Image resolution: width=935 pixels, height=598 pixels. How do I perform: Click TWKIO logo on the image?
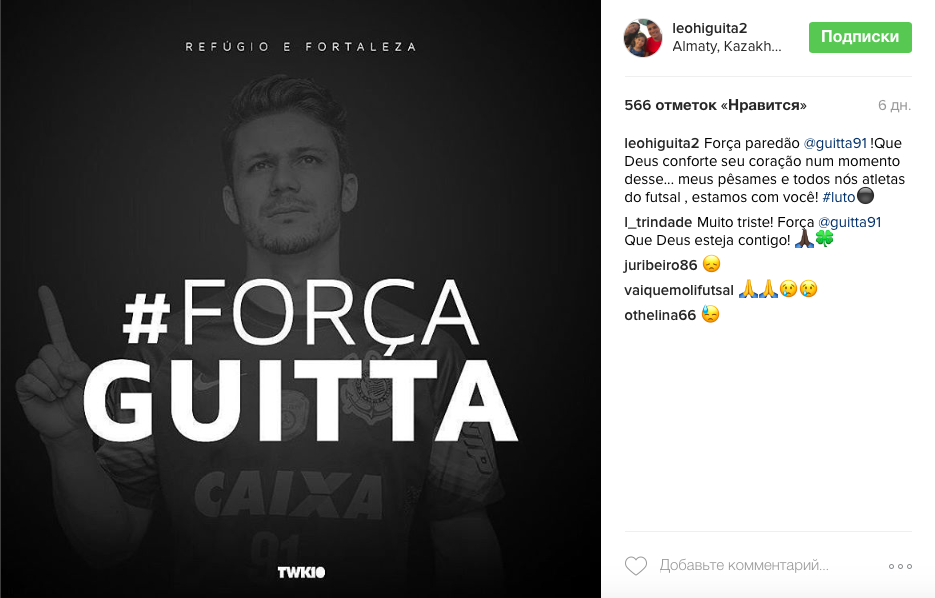click(x=301, y=572)
